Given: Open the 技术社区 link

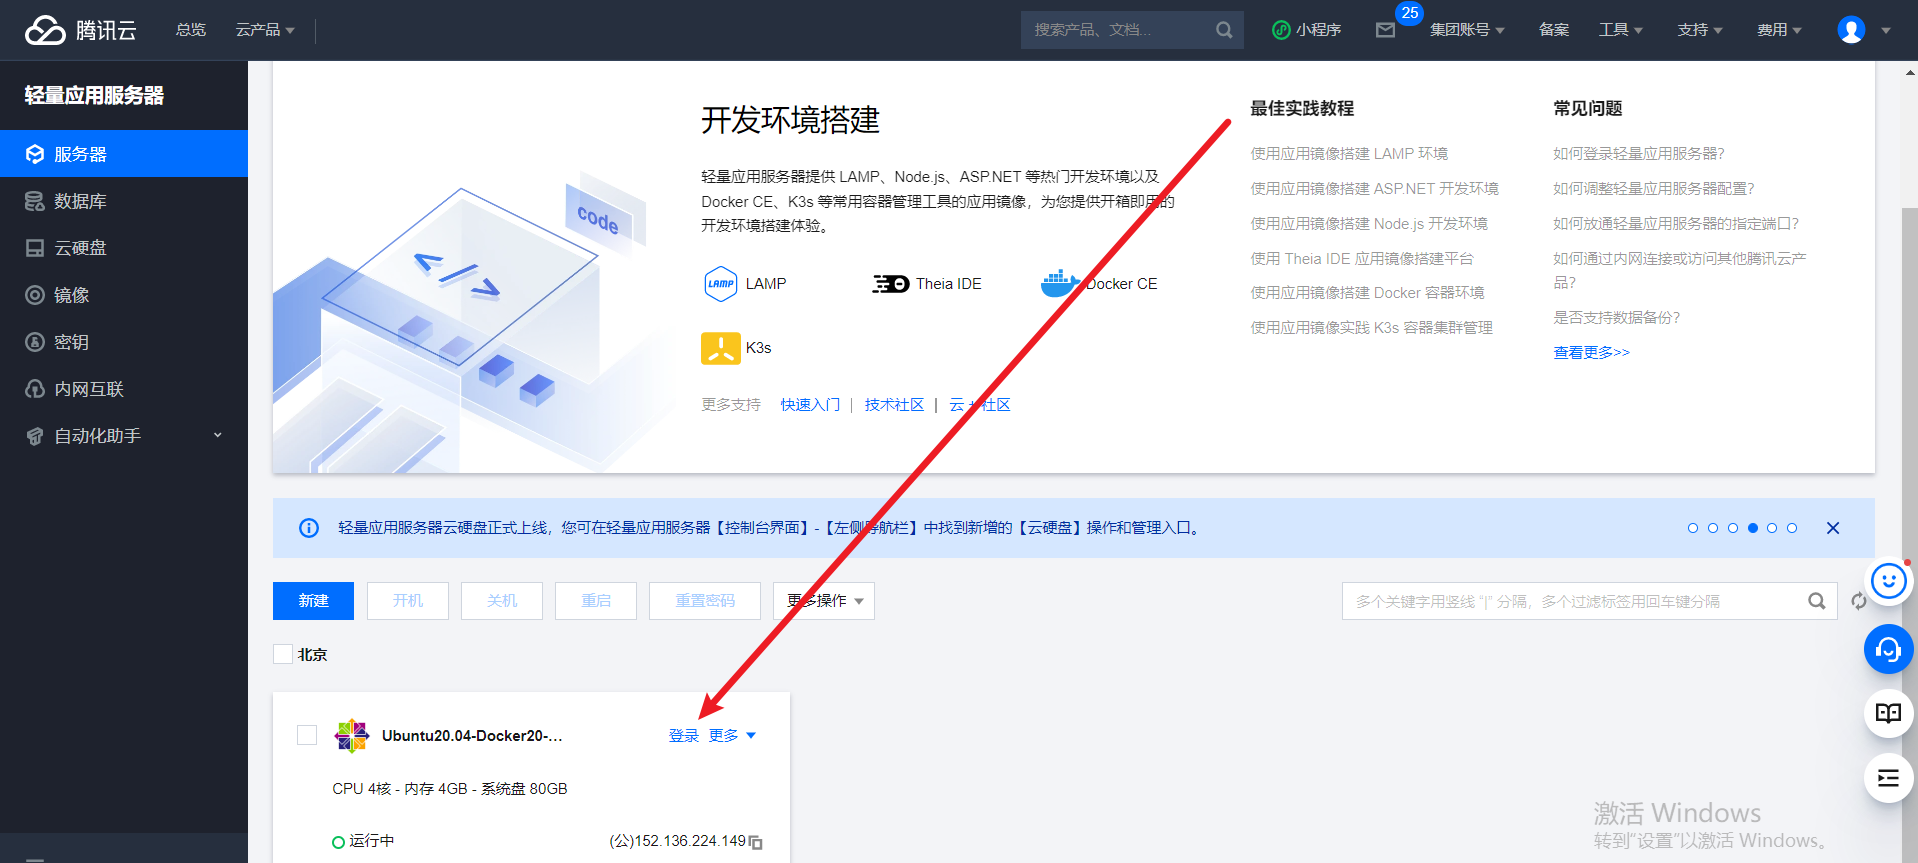Looking at the screenshot, I should (x=894, y=405).
